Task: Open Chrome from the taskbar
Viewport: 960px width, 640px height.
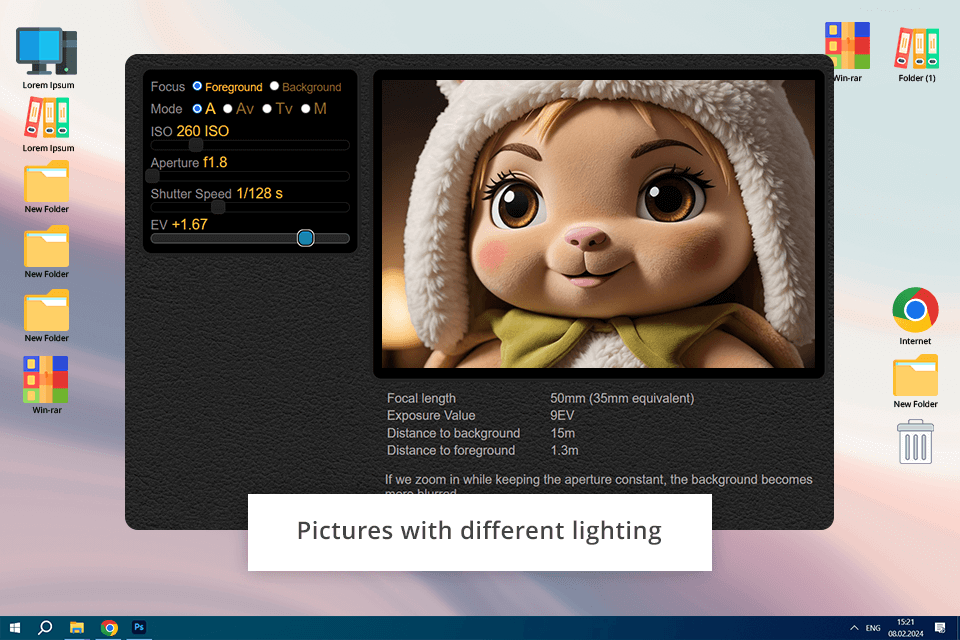Action: (109, 628)
